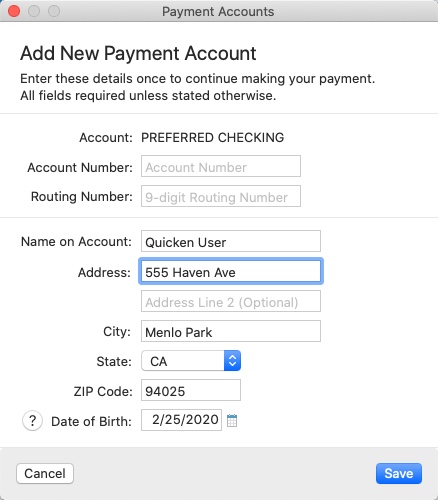Screen dimensions: 438x500
Task: Click the Payment Accounts title bar
Action: pyautogui.click(x=218, y=11)
